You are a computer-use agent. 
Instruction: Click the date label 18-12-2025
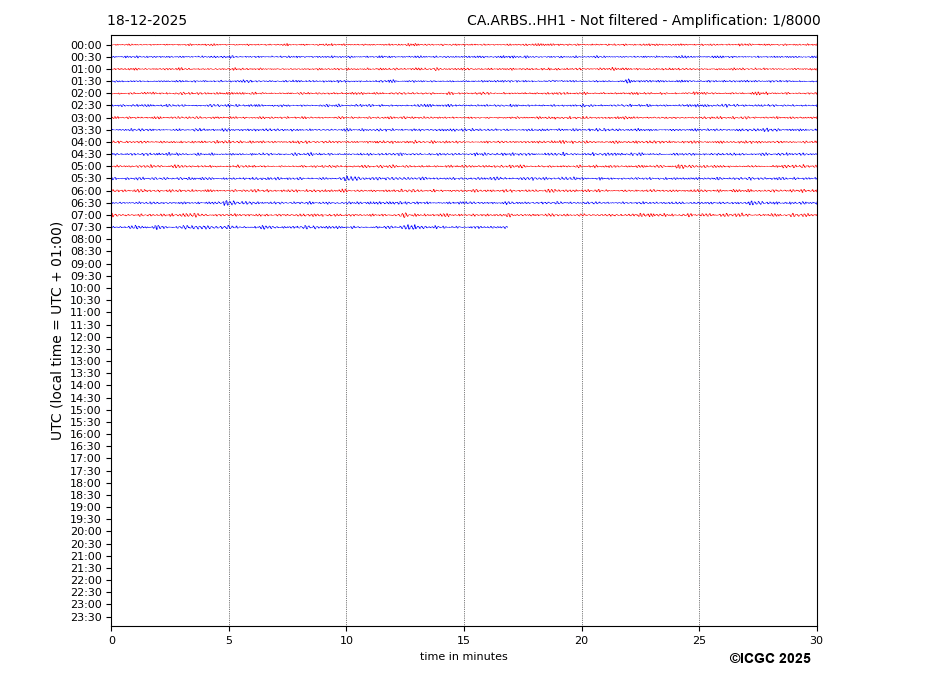(147, 21)
